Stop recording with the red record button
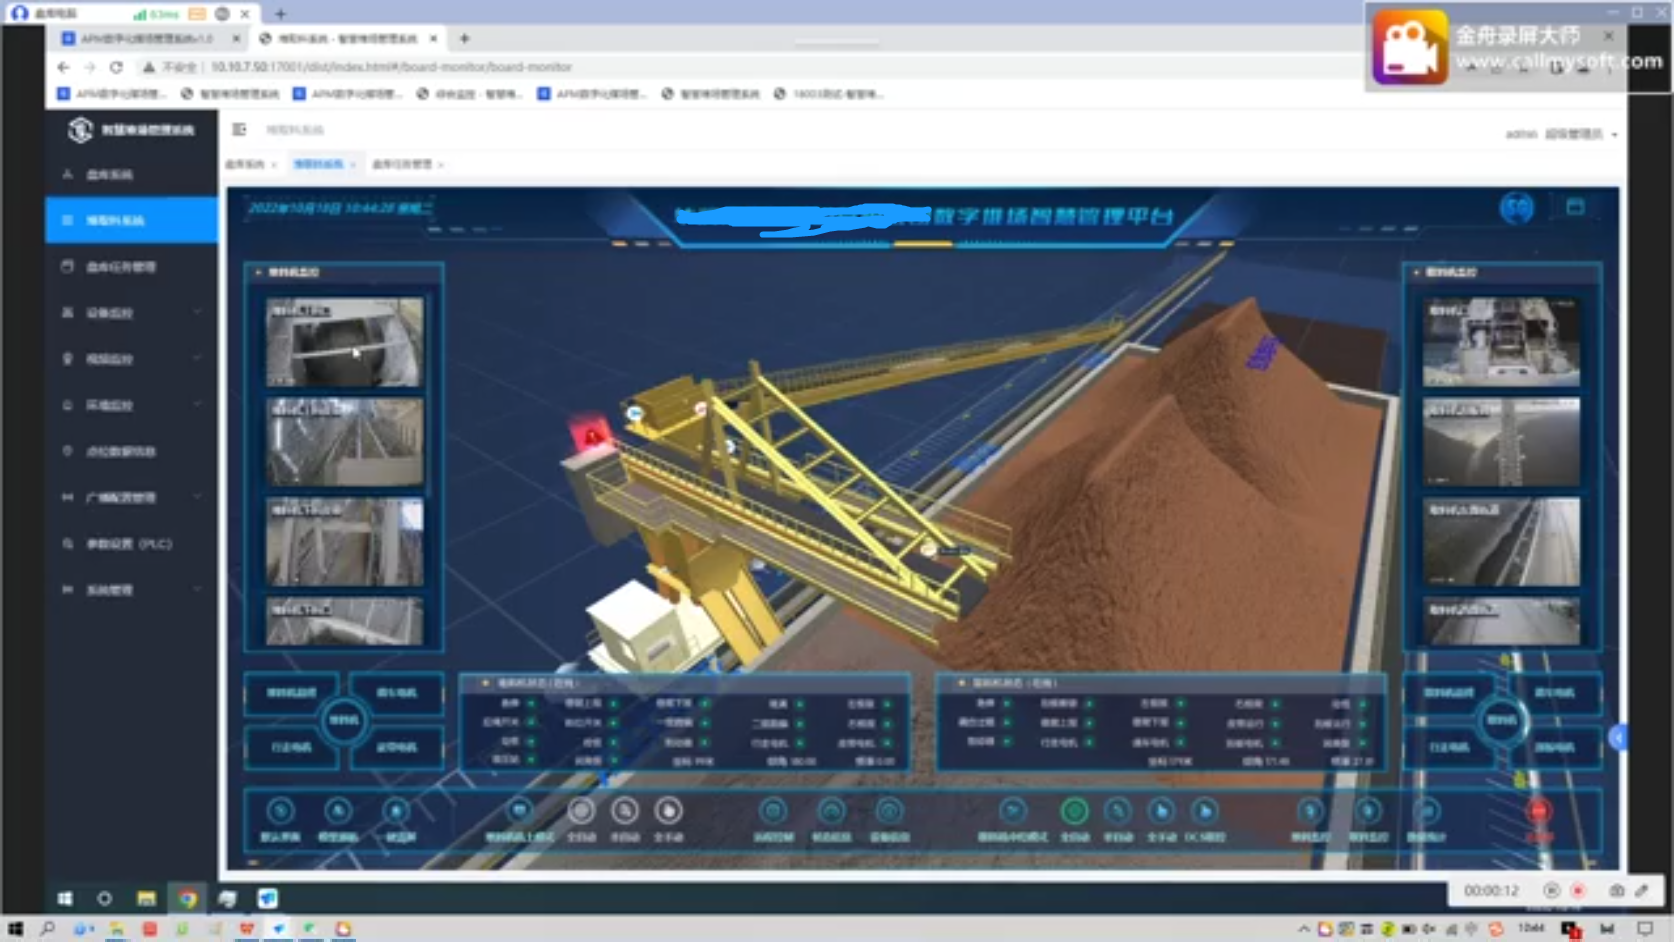 pyautogui.click(x=1578, y=890)
